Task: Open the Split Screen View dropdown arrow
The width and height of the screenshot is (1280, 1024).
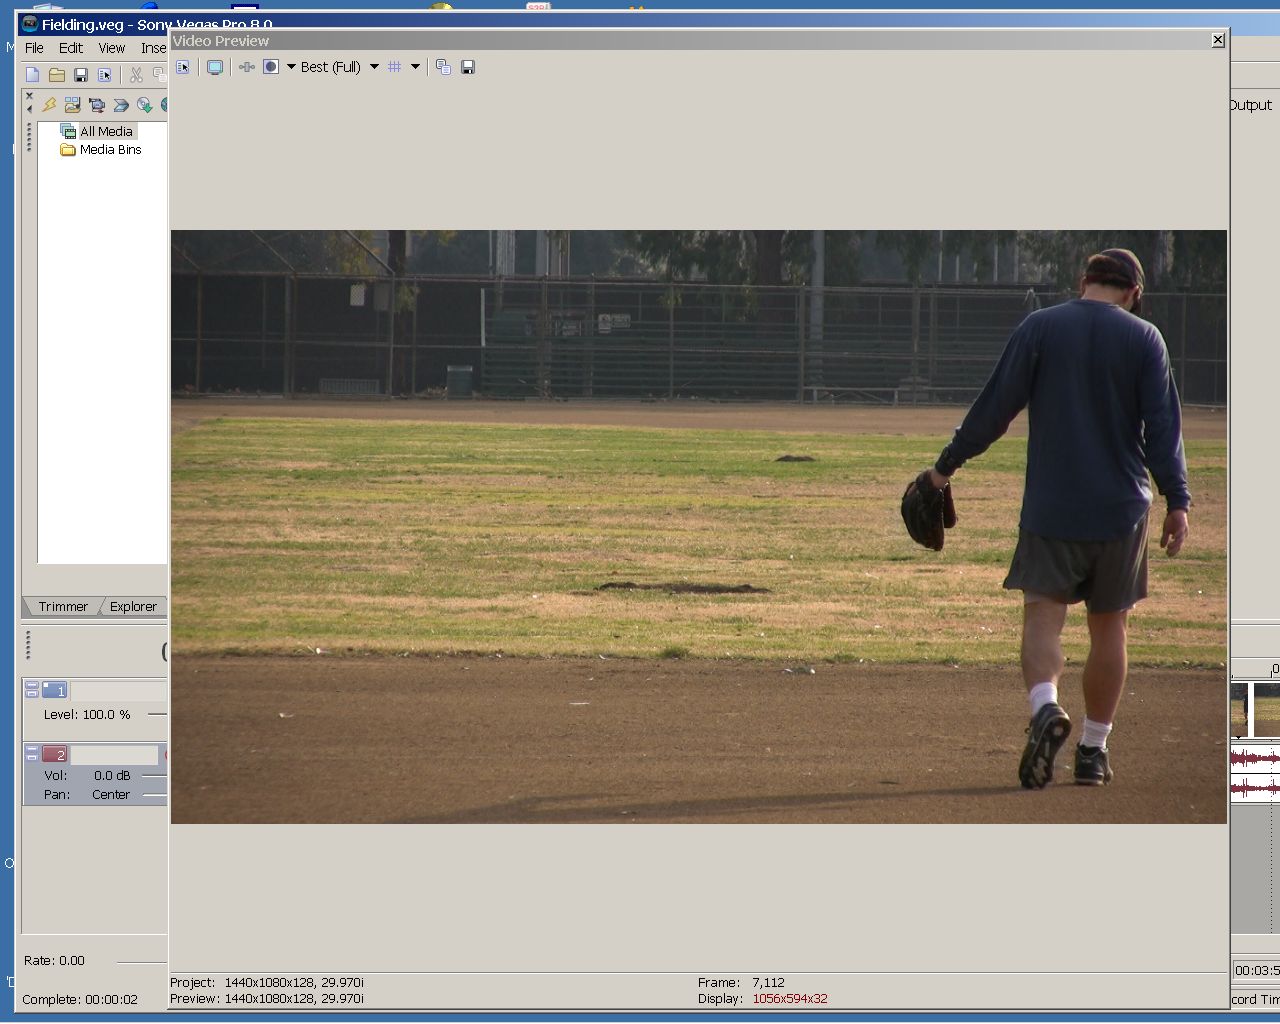Action: coord(291,67)
